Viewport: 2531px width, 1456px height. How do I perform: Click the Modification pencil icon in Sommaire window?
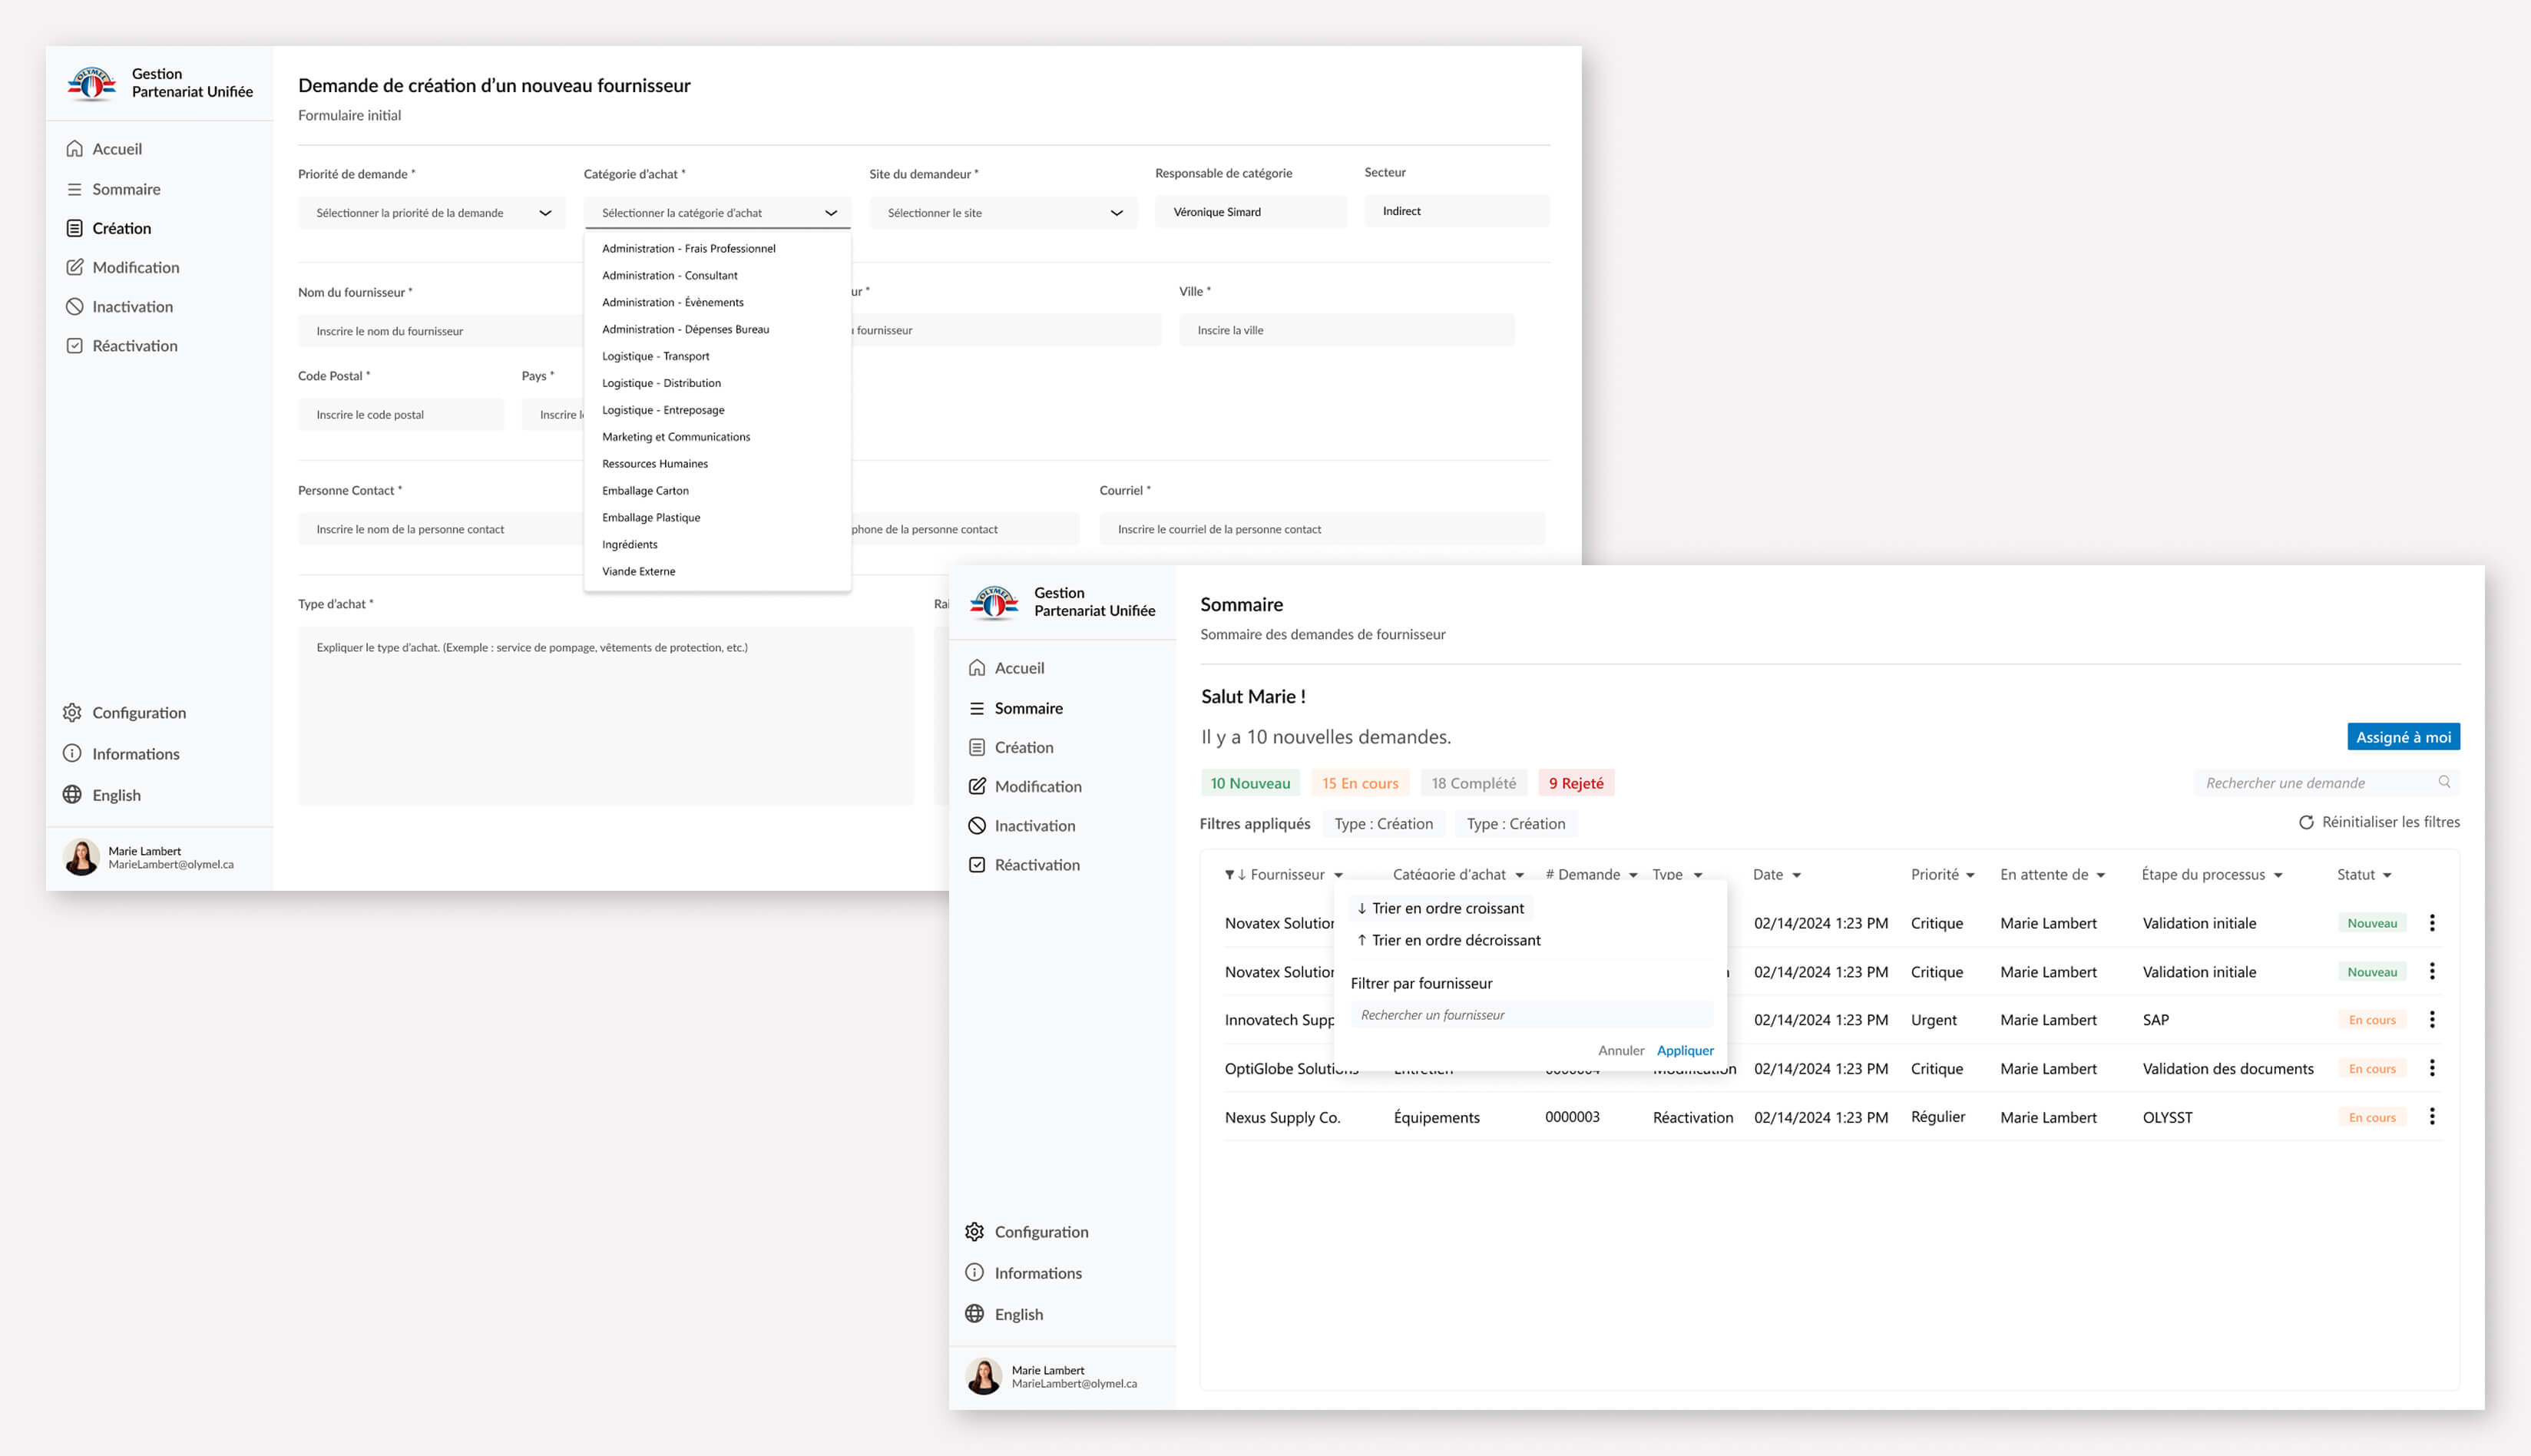977,786
